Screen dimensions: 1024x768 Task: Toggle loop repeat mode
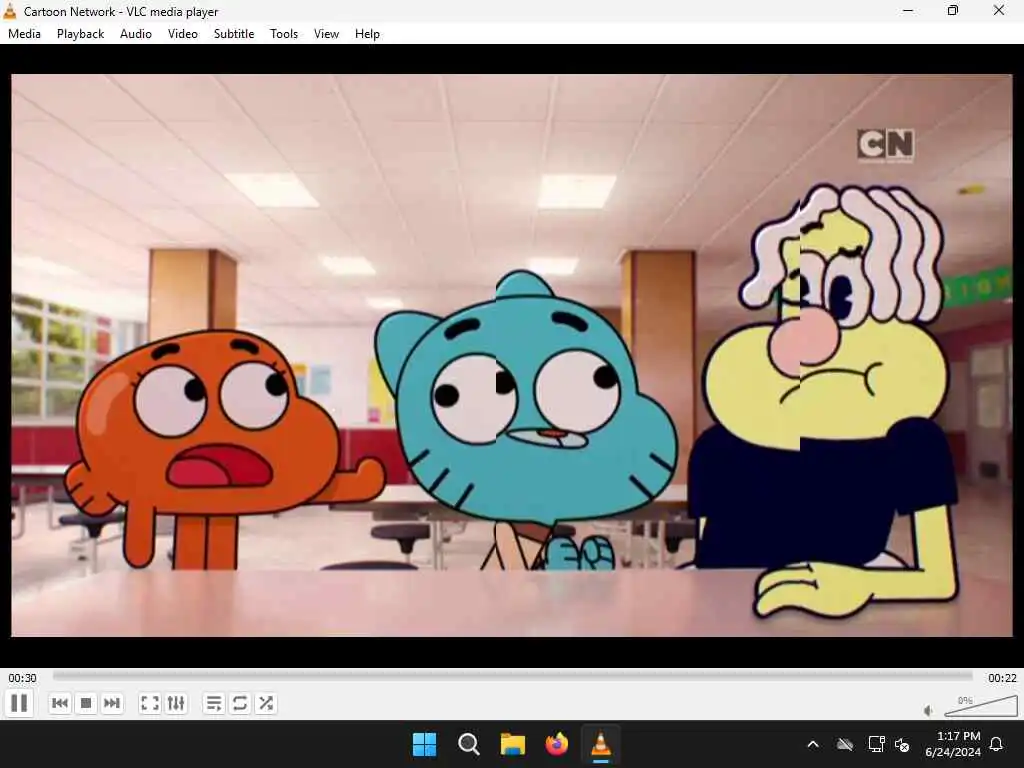(240, 703)
